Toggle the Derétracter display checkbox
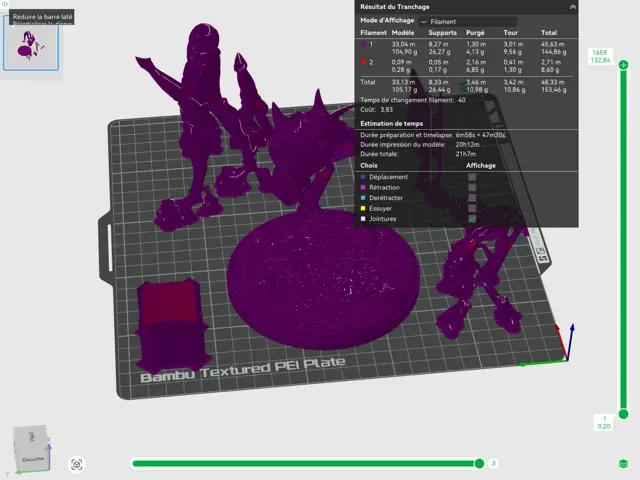The height and width of the screenshot is (480, 640). click(x=472, y=198)
